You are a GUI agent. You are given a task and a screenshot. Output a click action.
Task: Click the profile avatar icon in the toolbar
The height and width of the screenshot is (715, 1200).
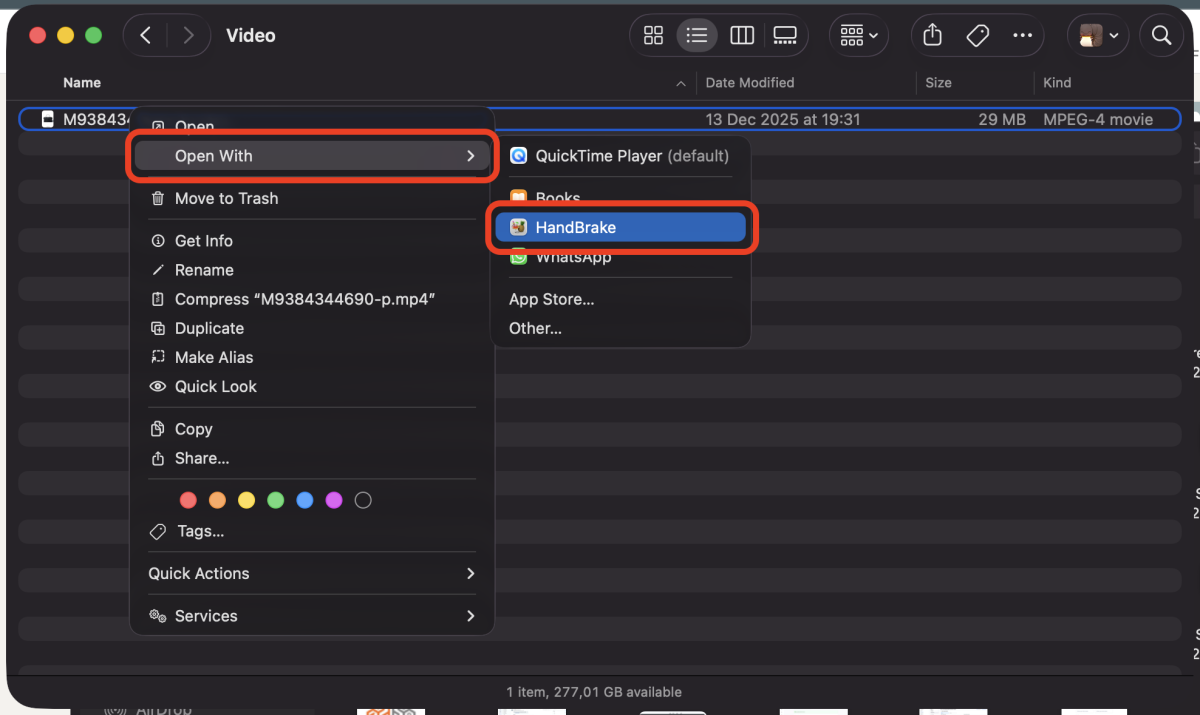[1092, 35]
